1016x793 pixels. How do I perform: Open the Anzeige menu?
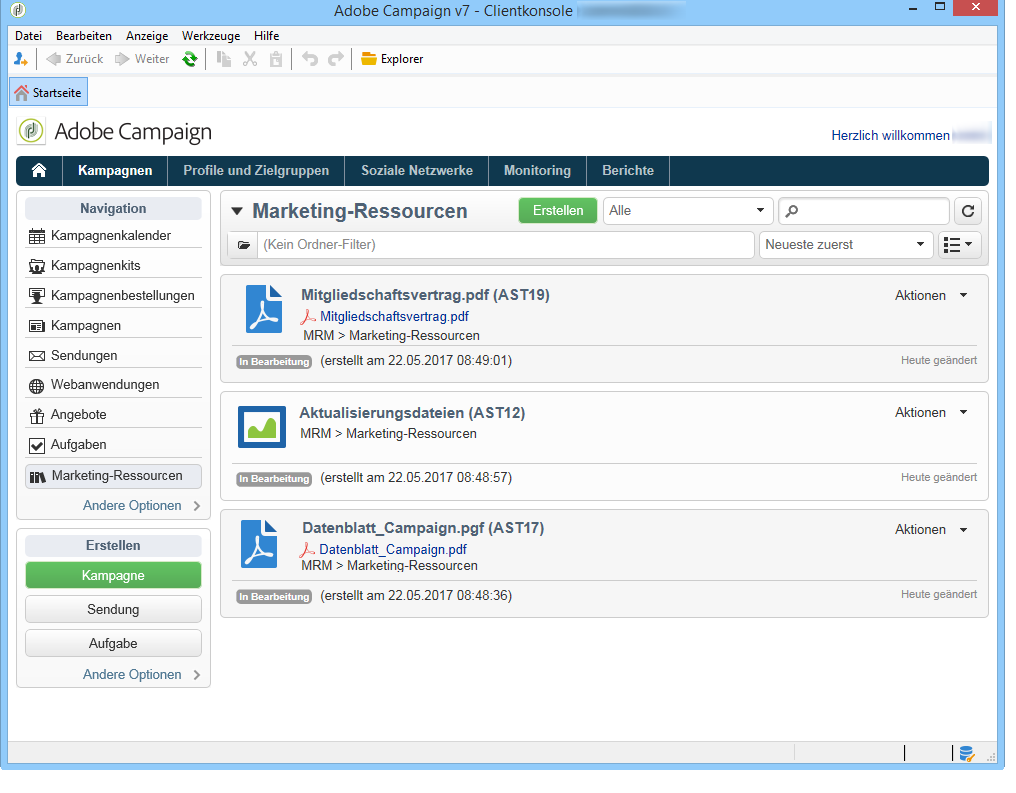pos(147,36)
